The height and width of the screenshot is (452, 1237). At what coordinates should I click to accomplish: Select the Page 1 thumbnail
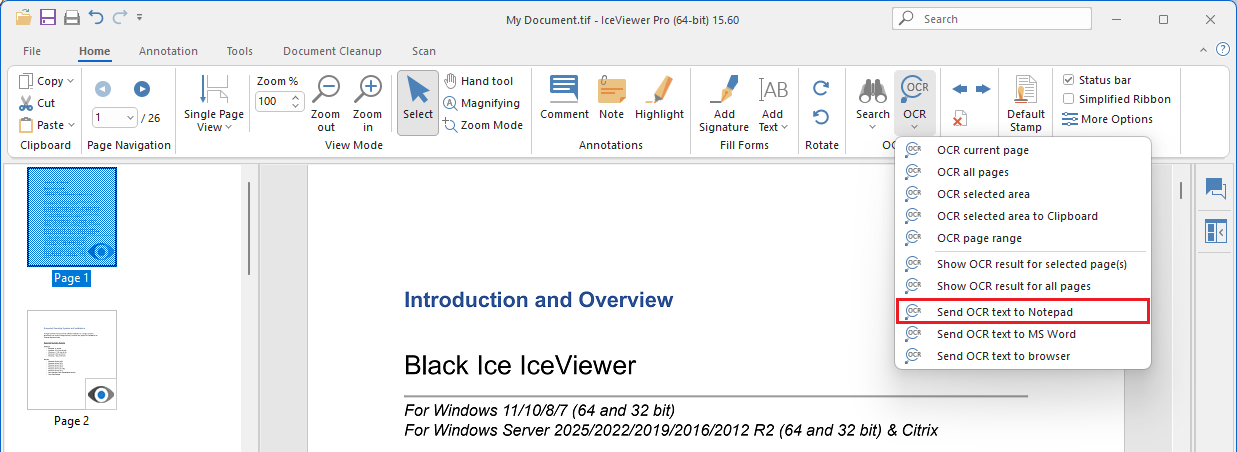coord(72,218)
